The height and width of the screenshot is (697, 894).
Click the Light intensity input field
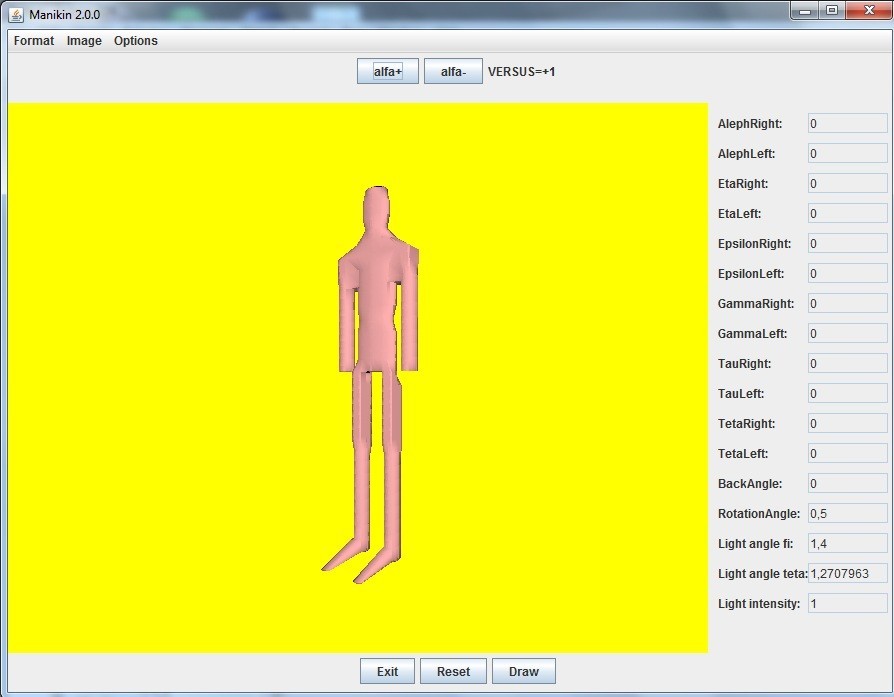[847, 604]
